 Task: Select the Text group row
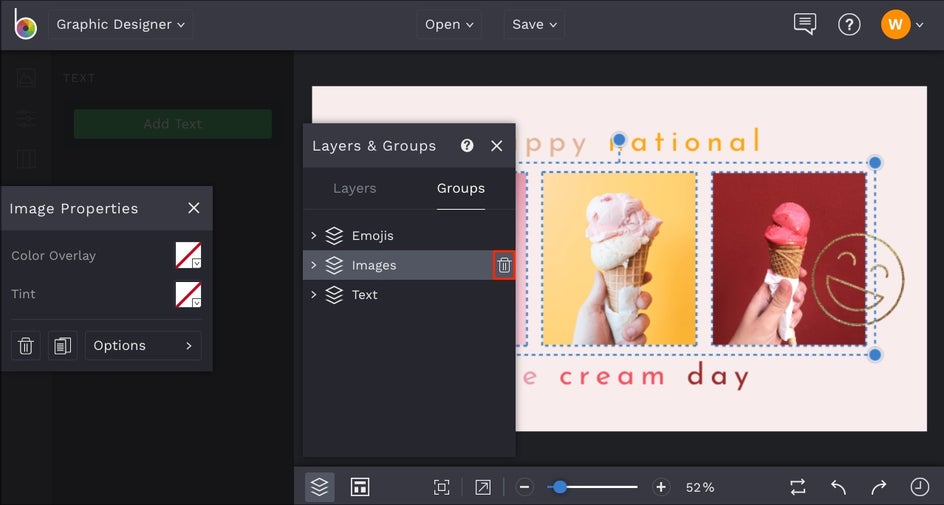409,294
